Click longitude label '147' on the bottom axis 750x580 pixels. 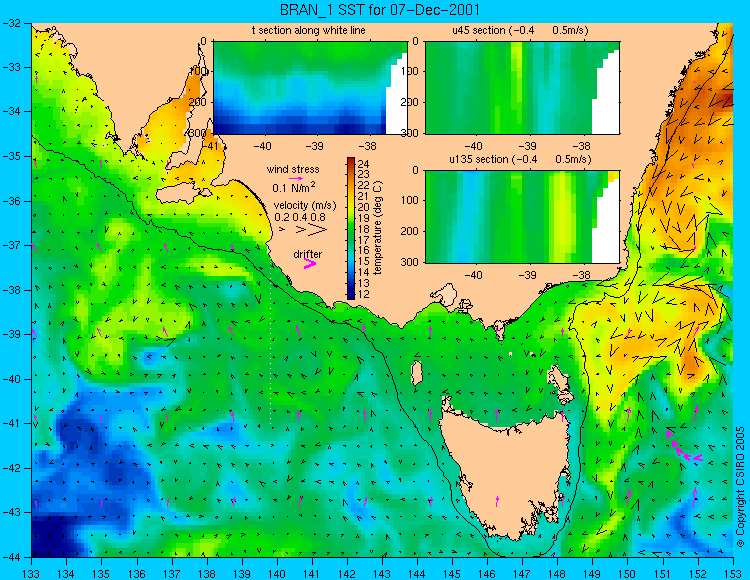522,573
